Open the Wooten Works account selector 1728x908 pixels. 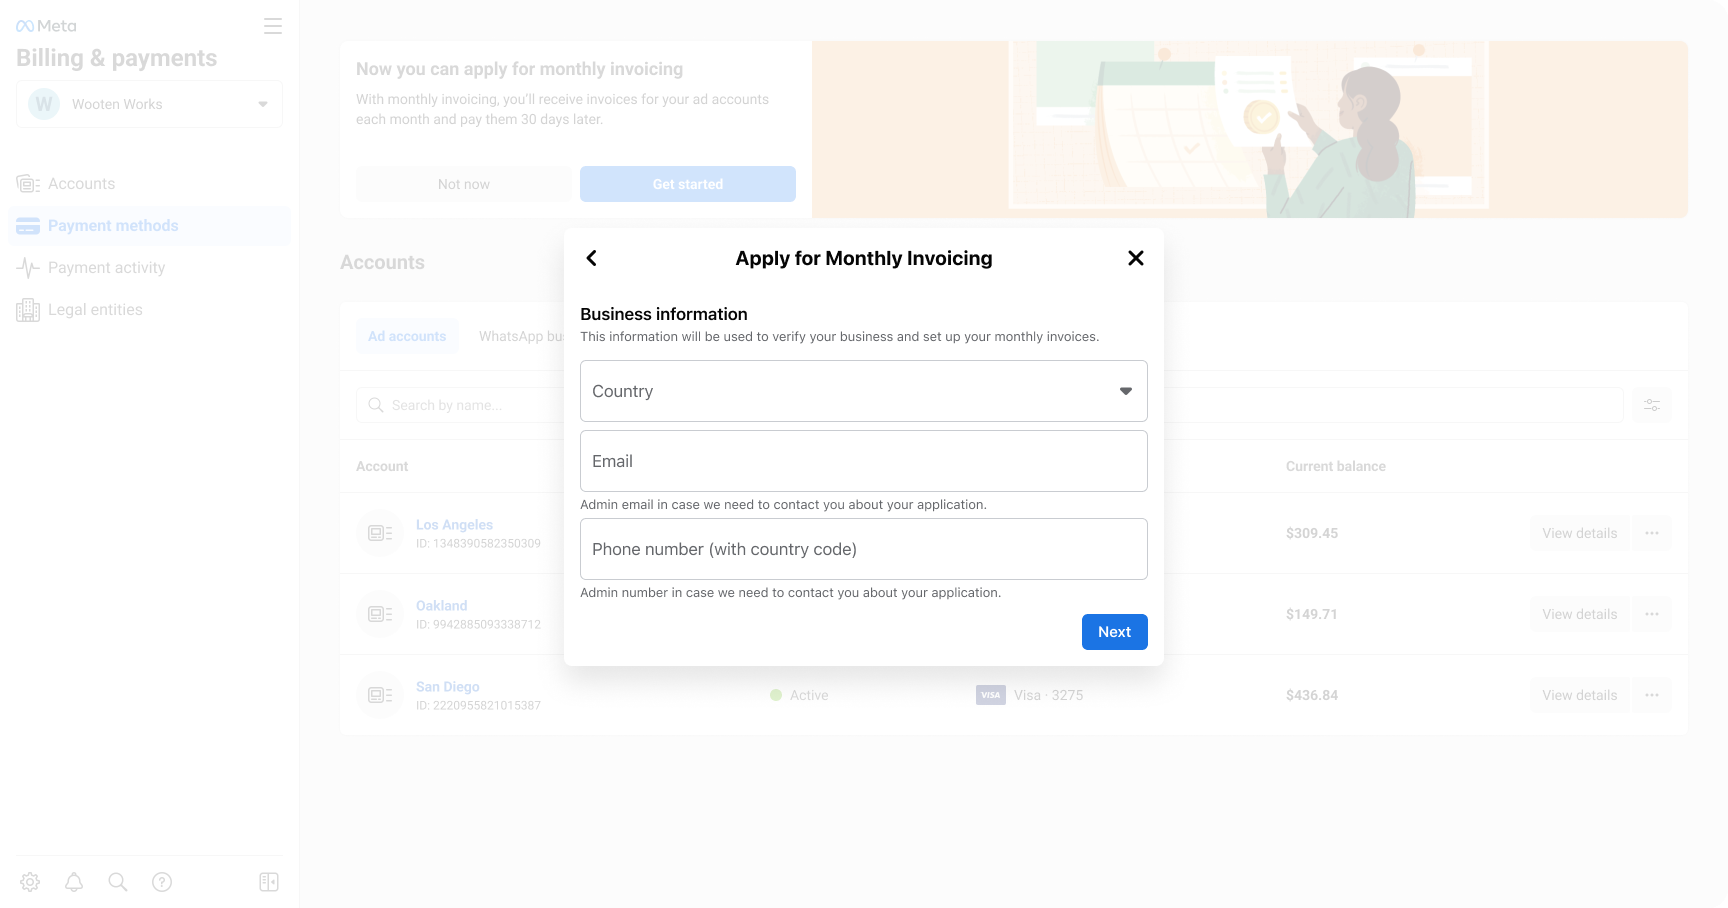pyautogui.click(x=149, y=104)
